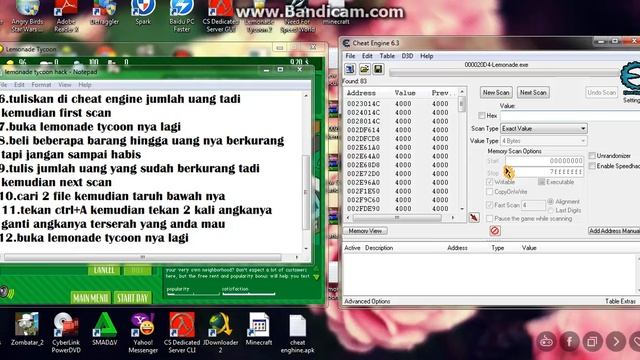Open Minecraft desktop icon at bottom

(x=259, y=329)
